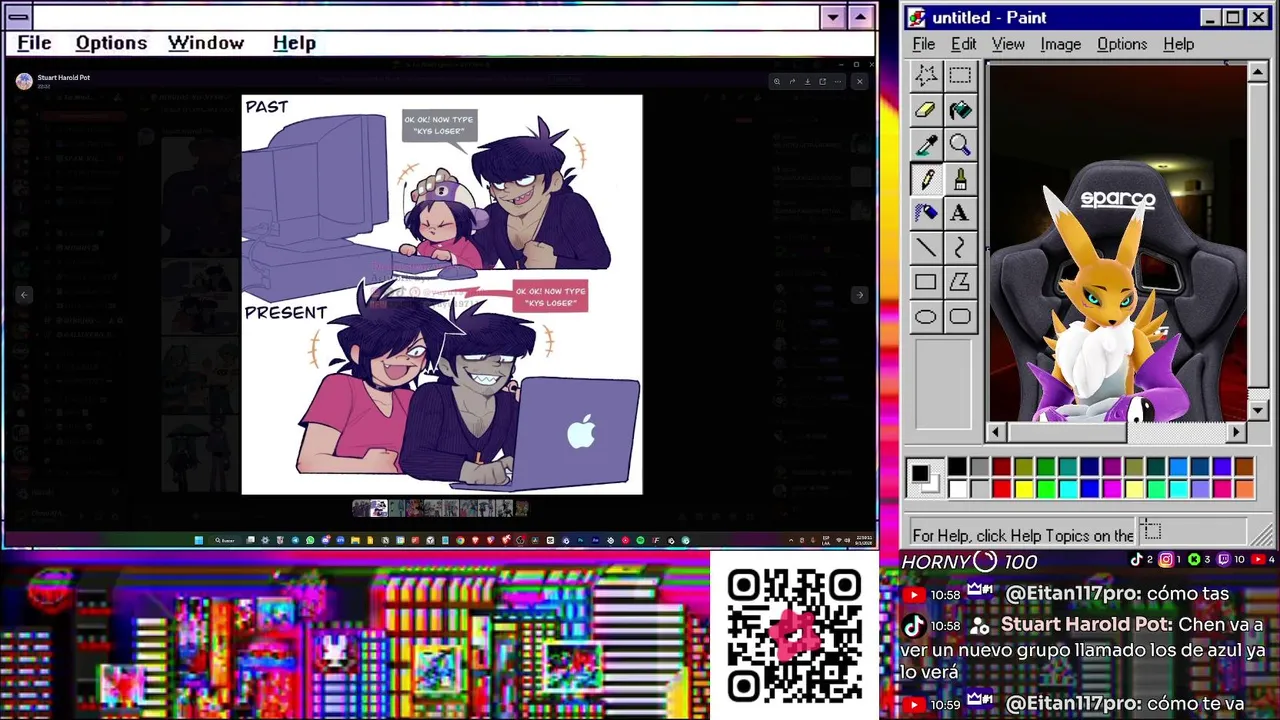Open Paint's Edit menu
1280x720 pixels.
(x=963, y=44)
